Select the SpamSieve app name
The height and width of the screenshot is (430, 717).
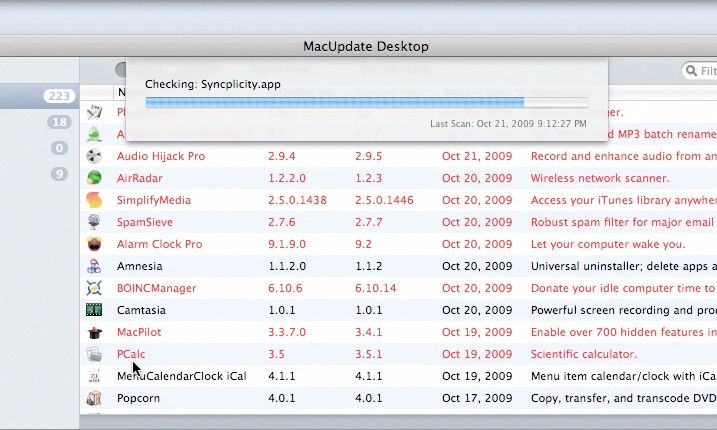(144, 222)
